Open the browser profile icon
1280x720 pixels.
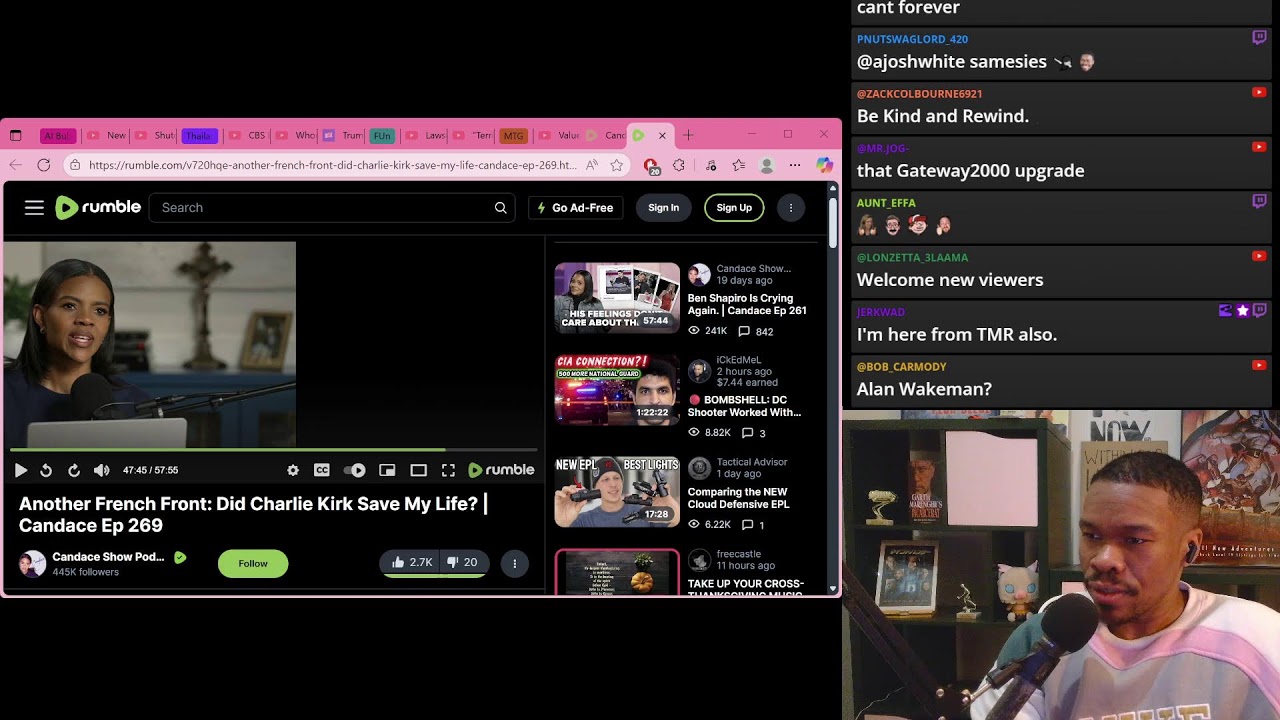coord(767,165)
